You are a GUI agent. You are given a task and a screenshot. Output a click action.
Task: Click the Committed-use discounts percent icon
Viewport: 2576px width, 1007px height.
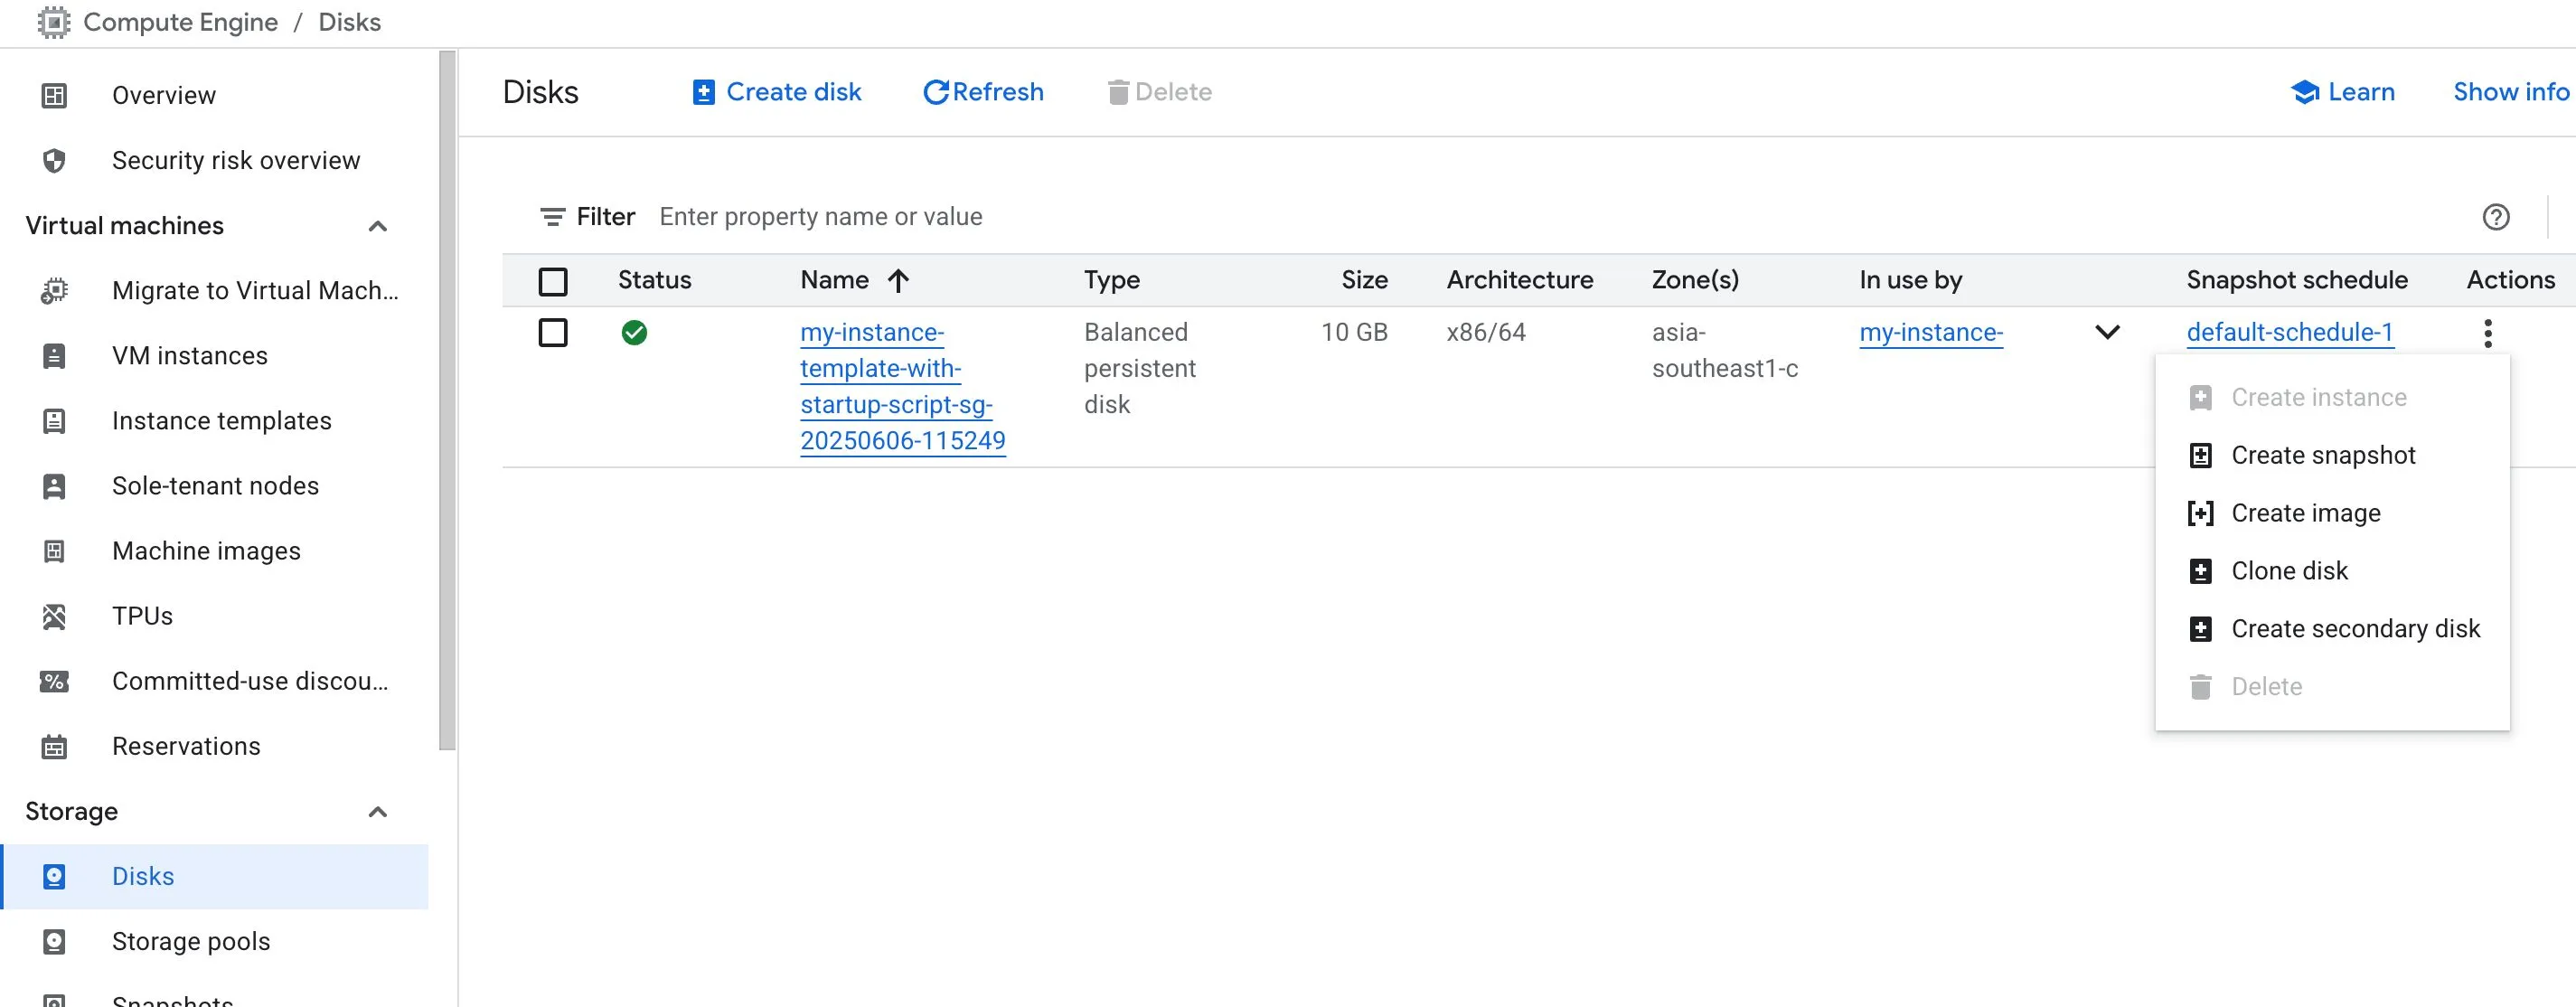(x=54, y=681)
